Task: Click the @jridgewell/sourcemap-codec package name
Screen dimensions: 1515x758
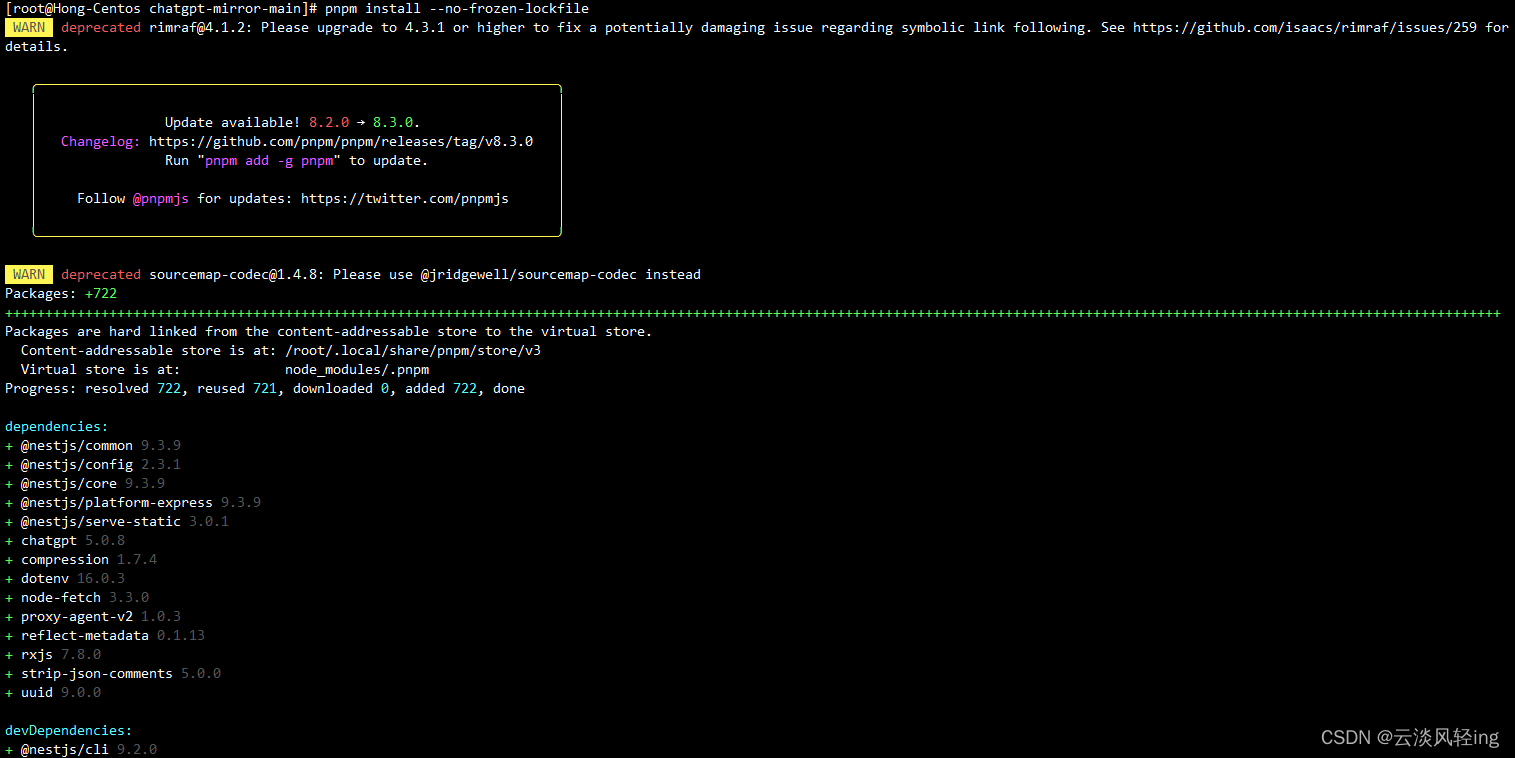Action: pos(529,274)
